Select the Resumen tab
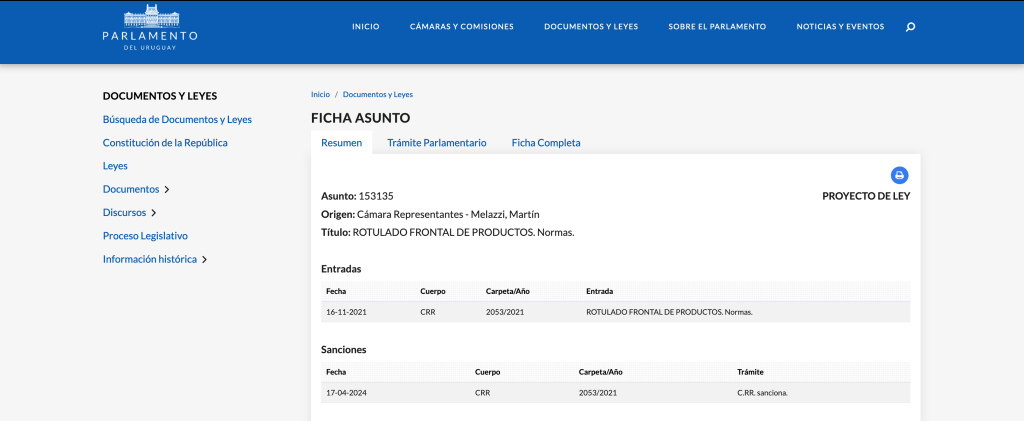 point(341,143)
